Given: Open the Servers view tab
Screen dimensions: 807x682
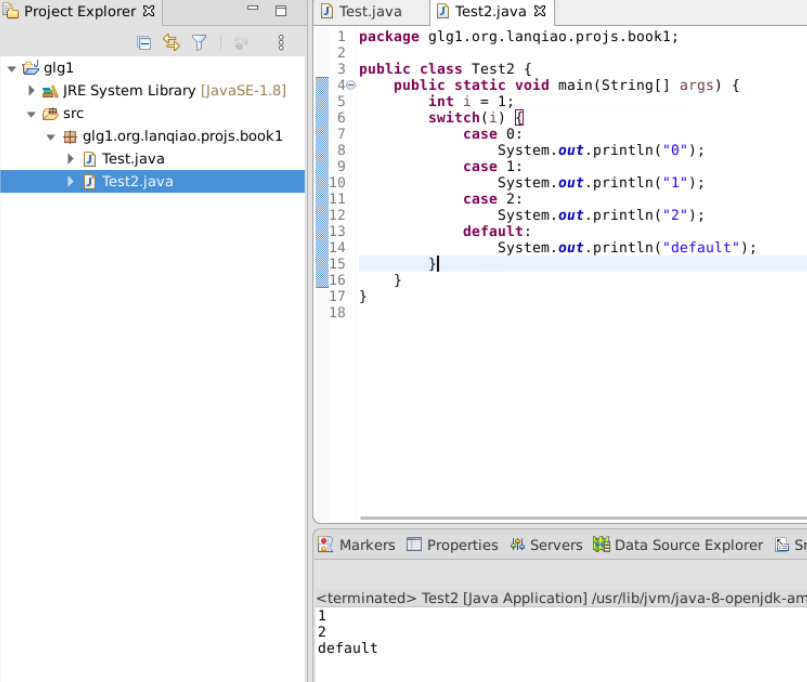Looking at the screenshot, I should tap(546, 545).
